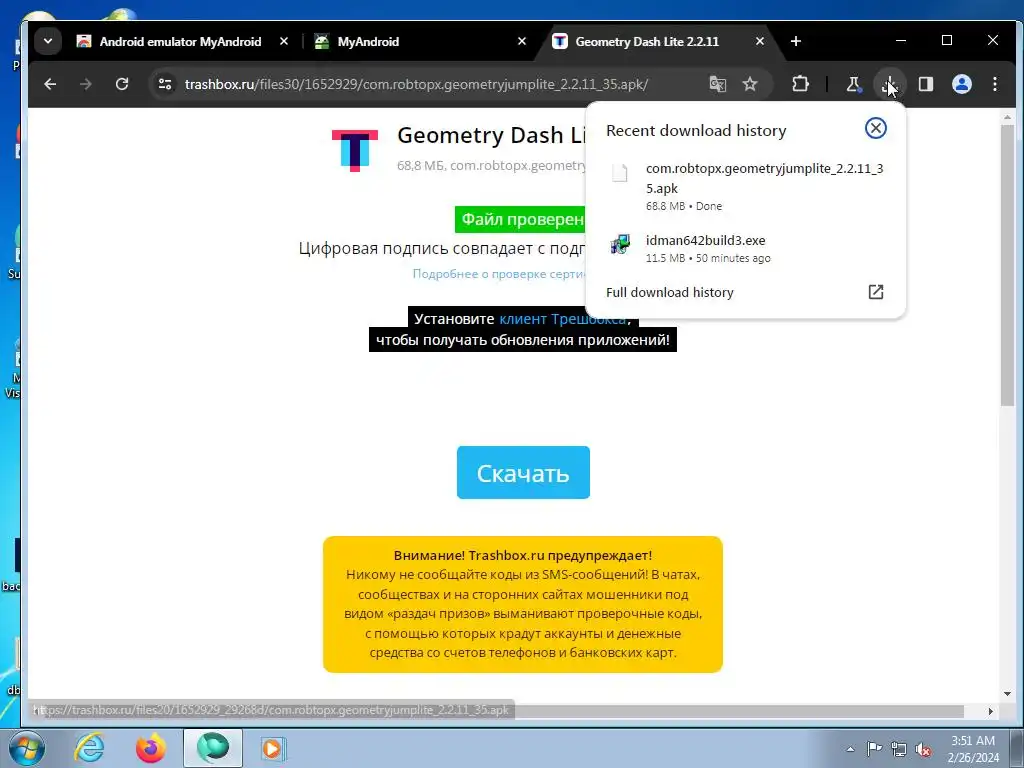Open a new browser tab

point(795,41)
